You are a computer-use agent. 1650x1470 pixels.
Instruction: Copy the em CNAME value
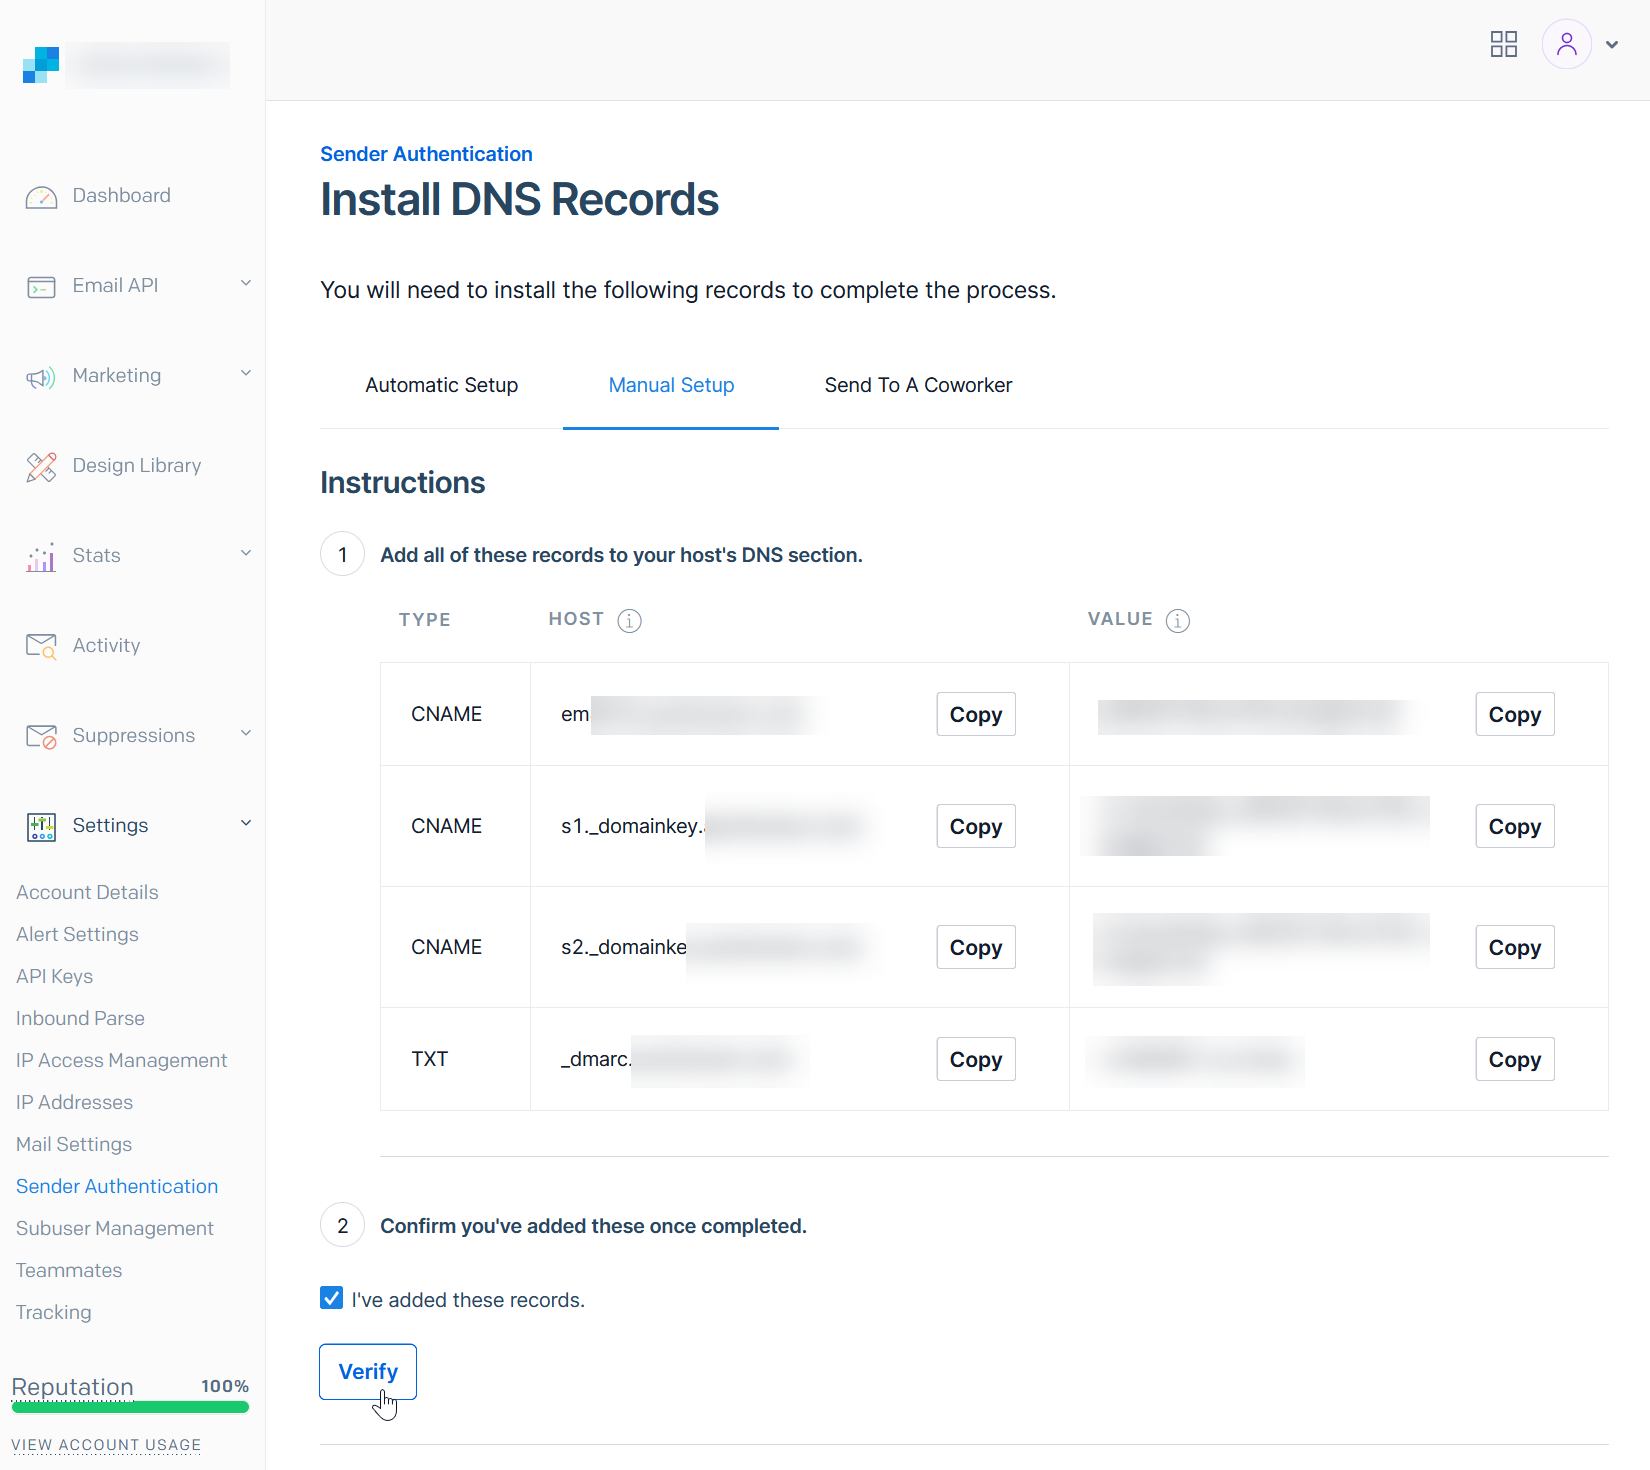click(1515, 714)
